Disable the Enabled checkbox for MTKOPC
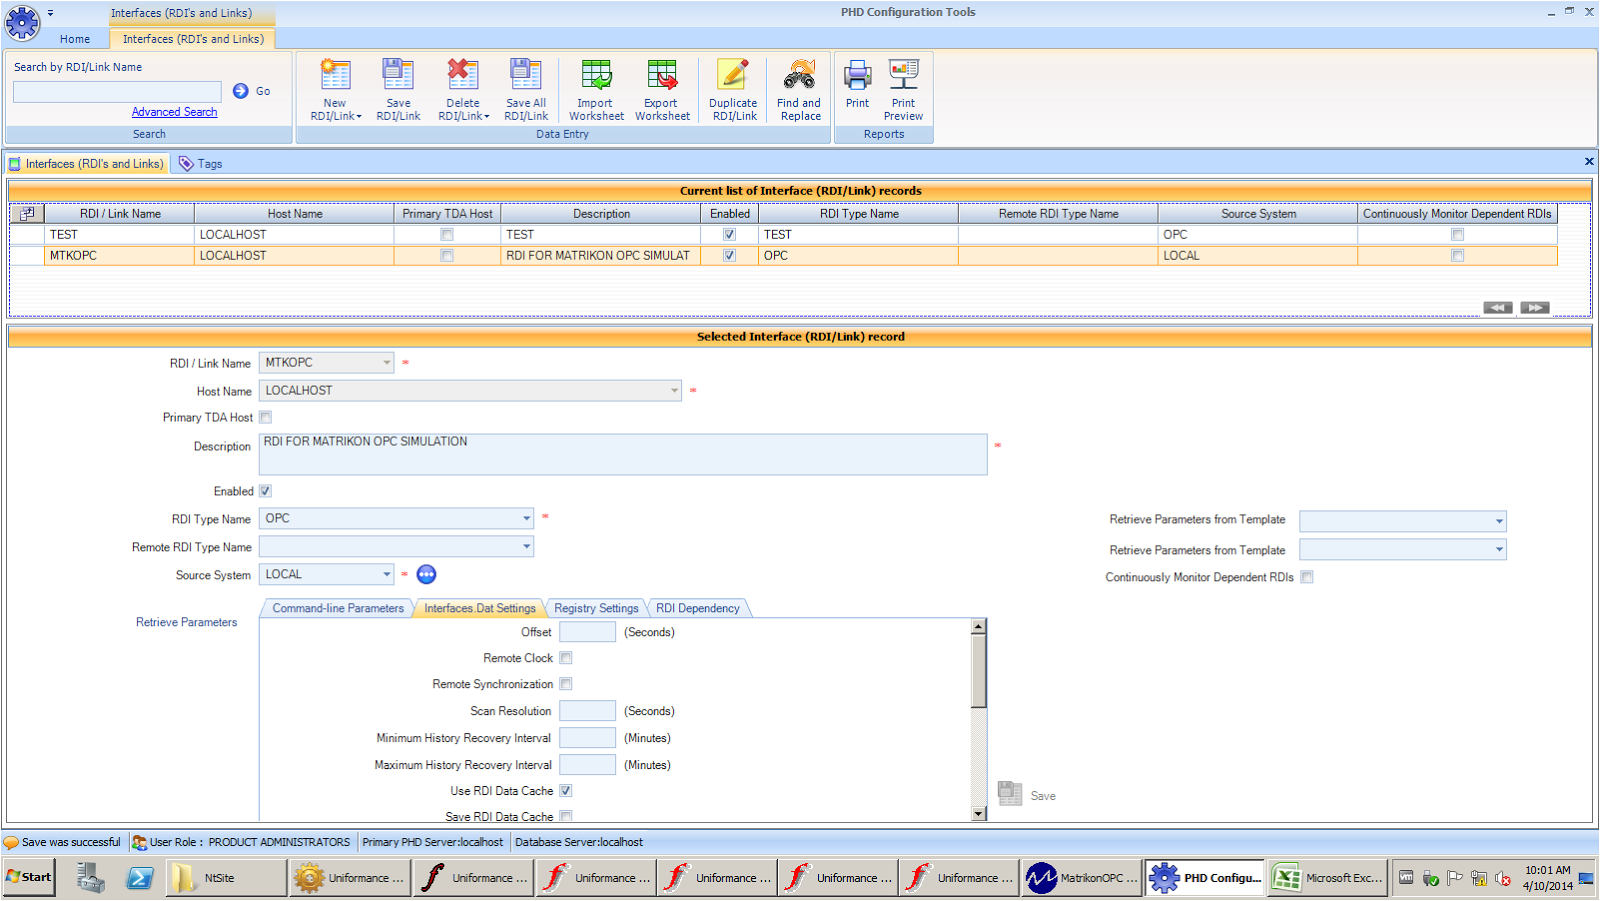Viewport: 1600px width, 901px height. click(x=729, y=255)
